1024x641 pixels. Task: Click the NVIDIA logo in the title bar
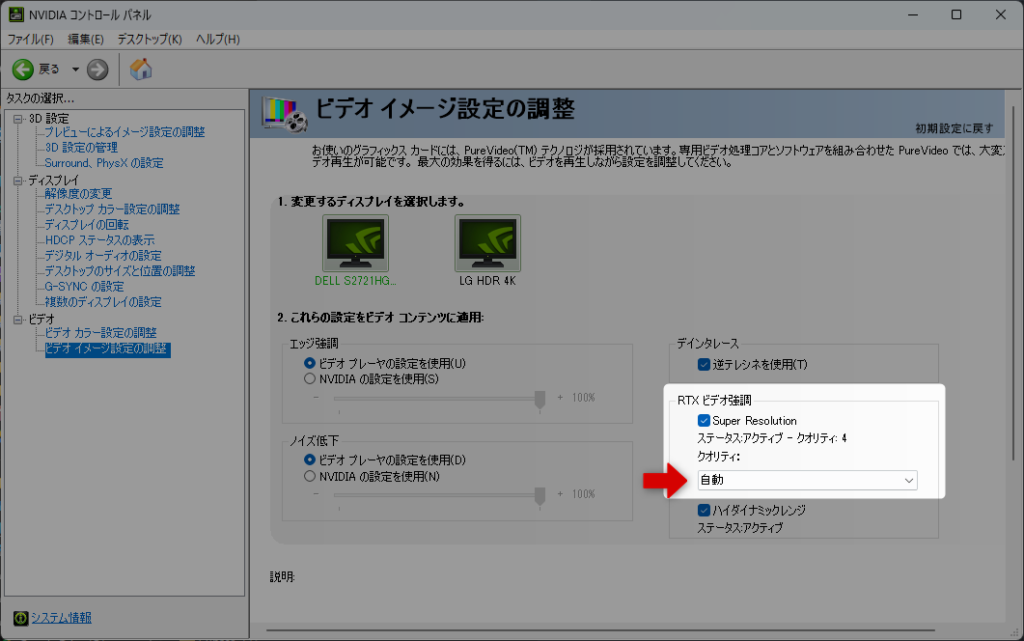click(14, 14)
